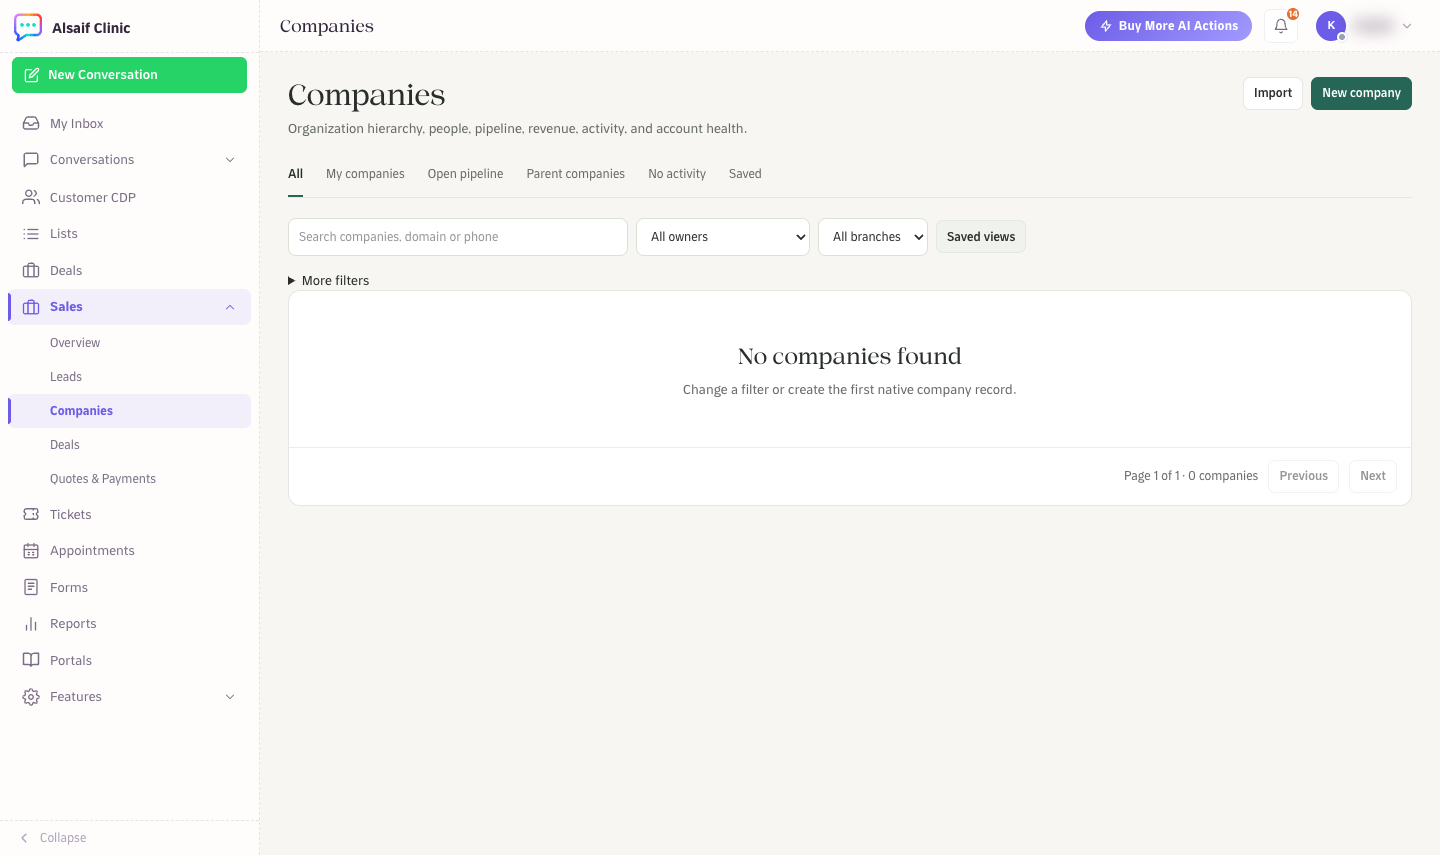This screenshot has width=1440, height=855.
Task: Click the Collapse sidebar arrow icon
Action: click(24, 838)
